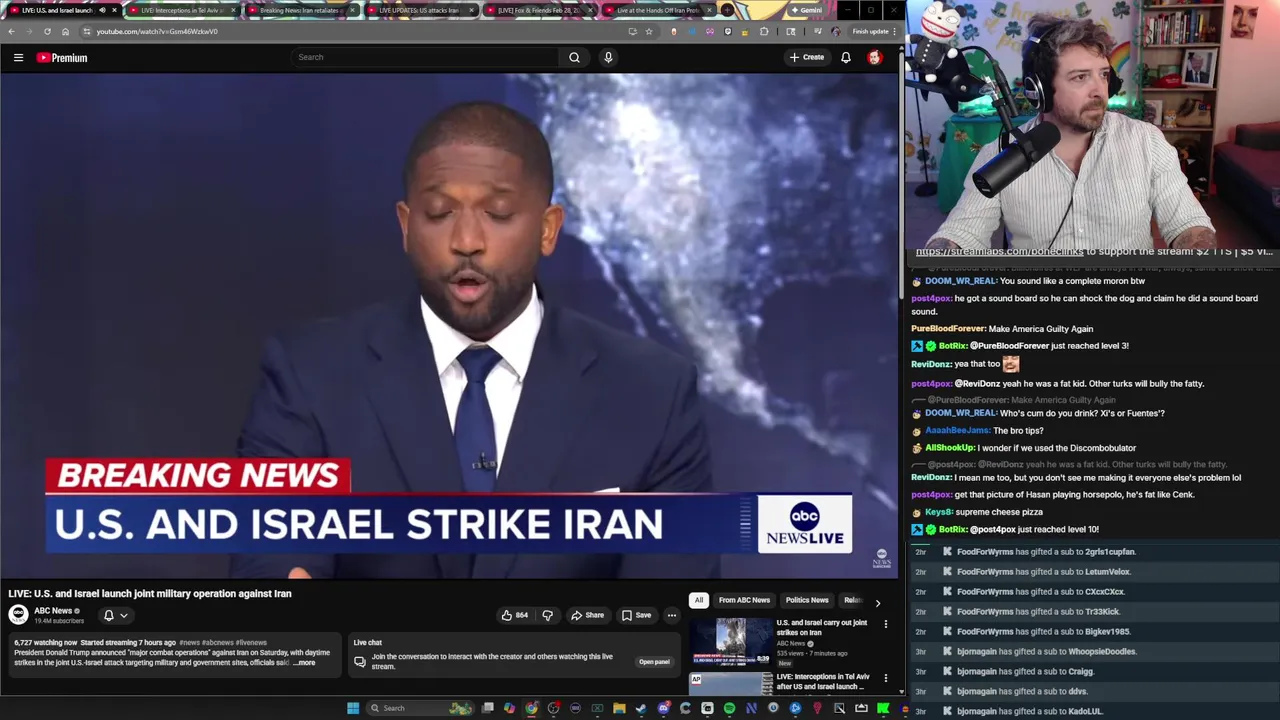The image size is (1280, 720).
Task: Bookmark this page with the star icon
Action: 649,31
